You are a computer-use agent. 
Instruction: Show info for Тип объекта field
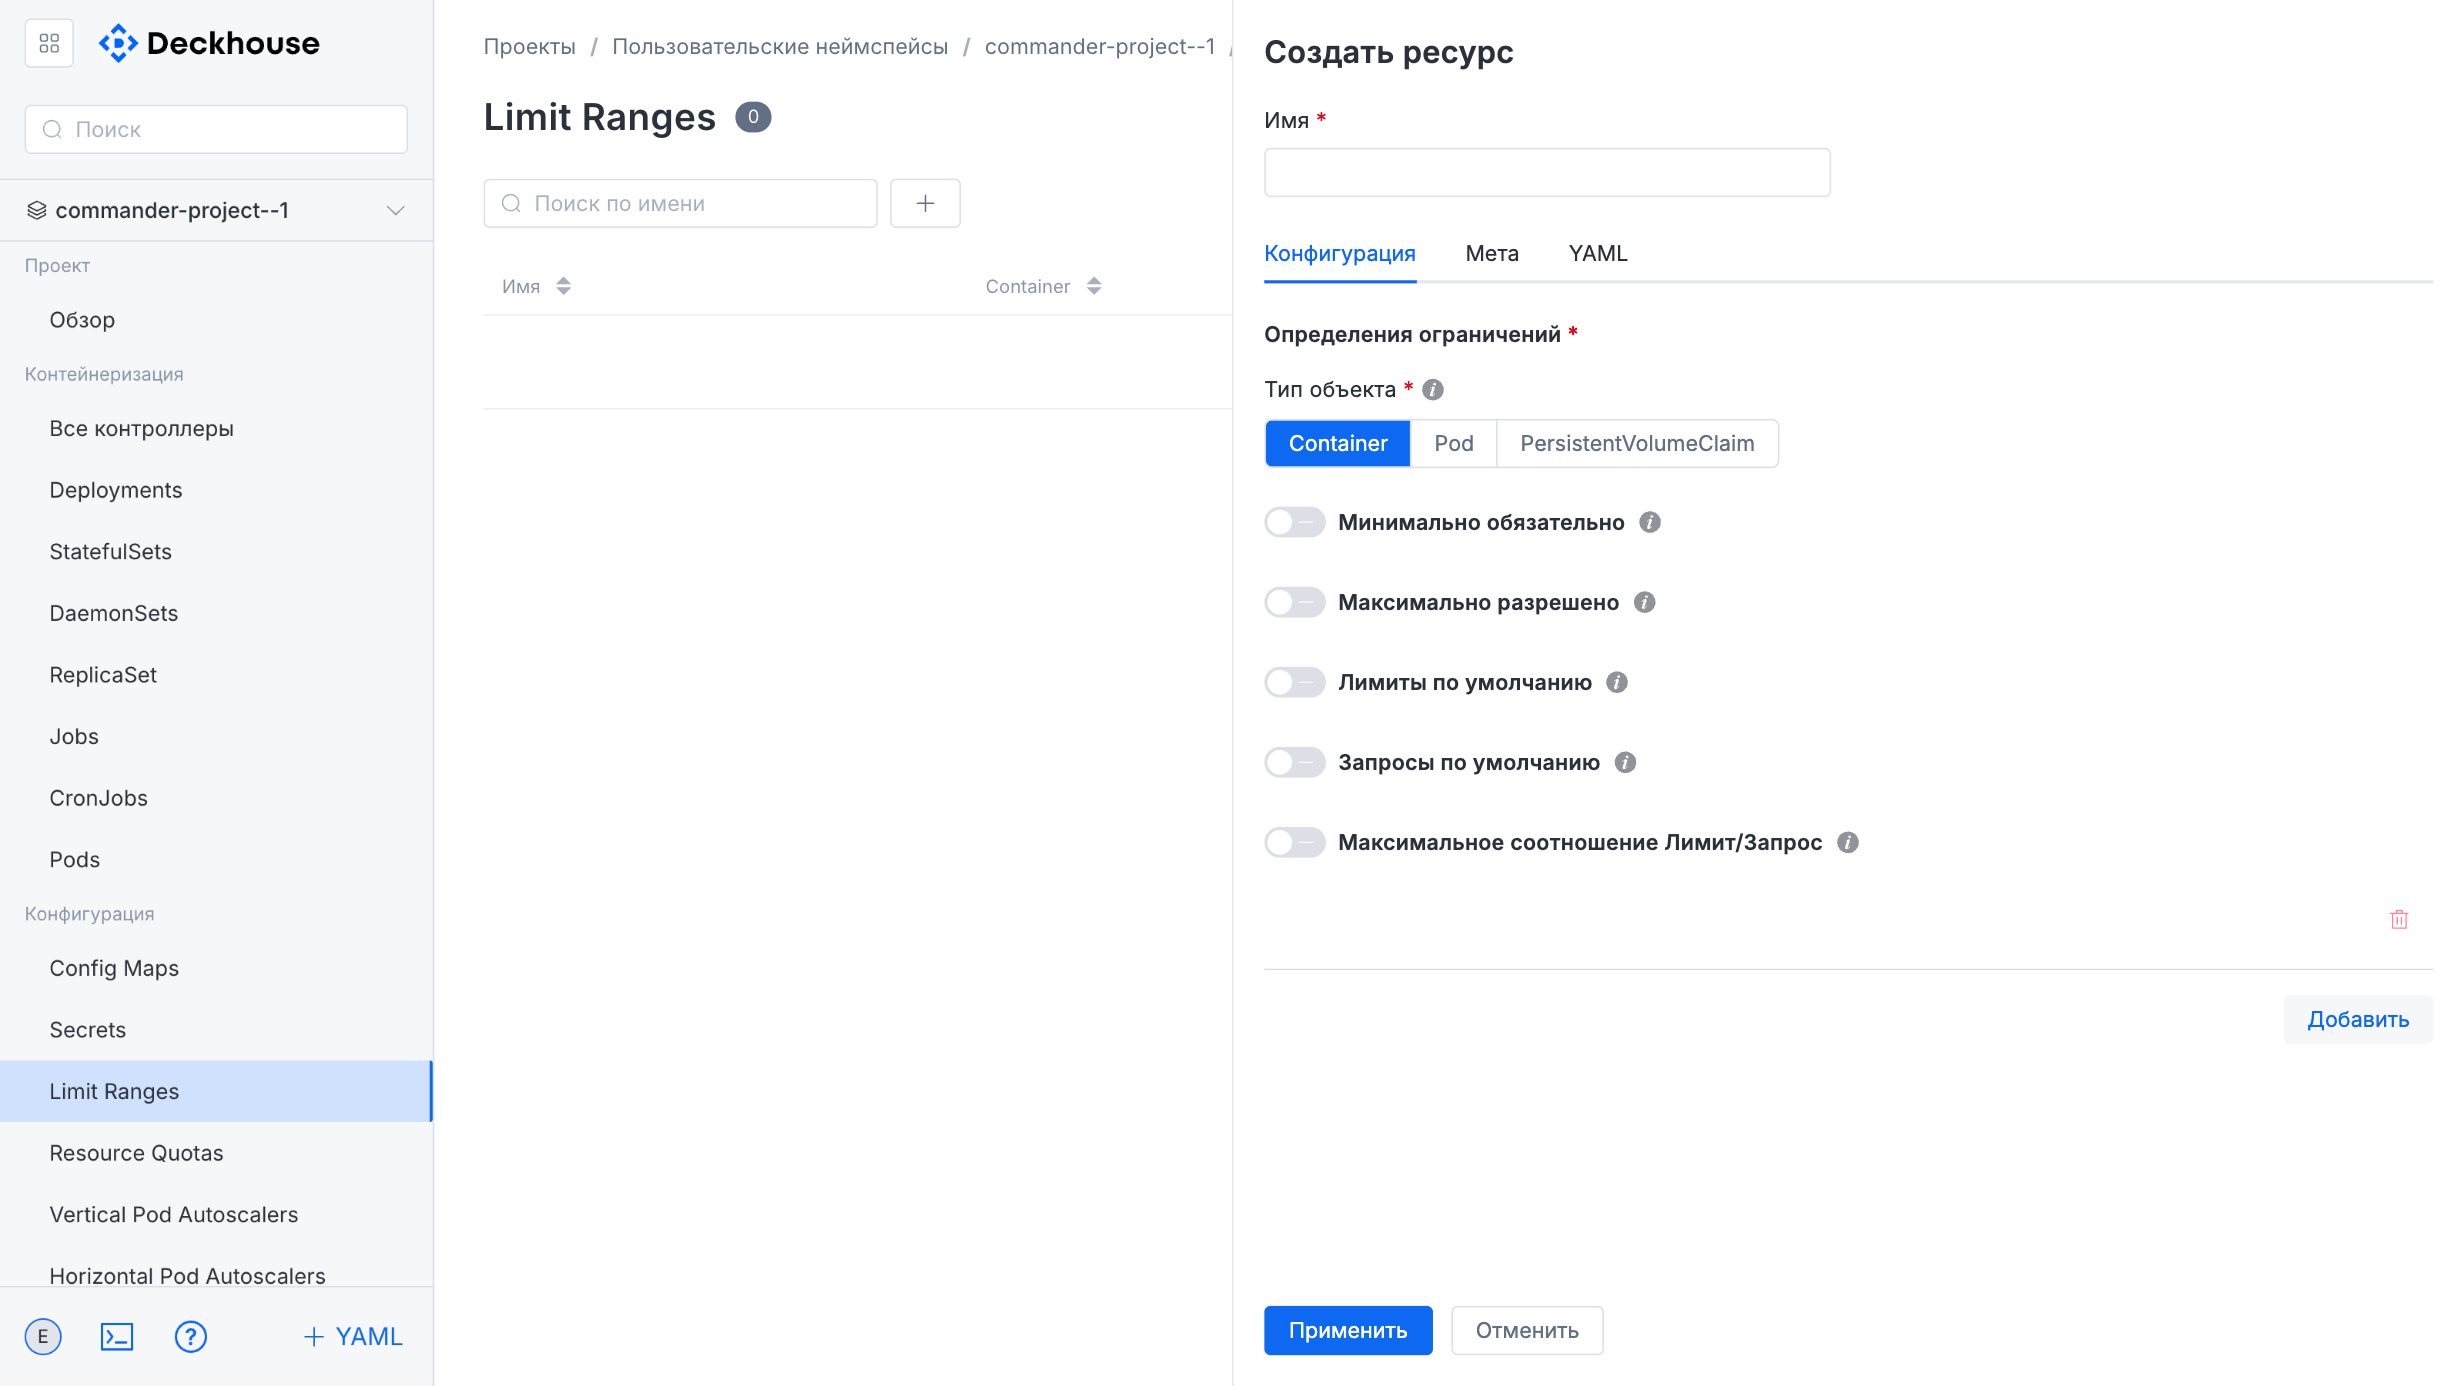click(x=1433, y=389)
